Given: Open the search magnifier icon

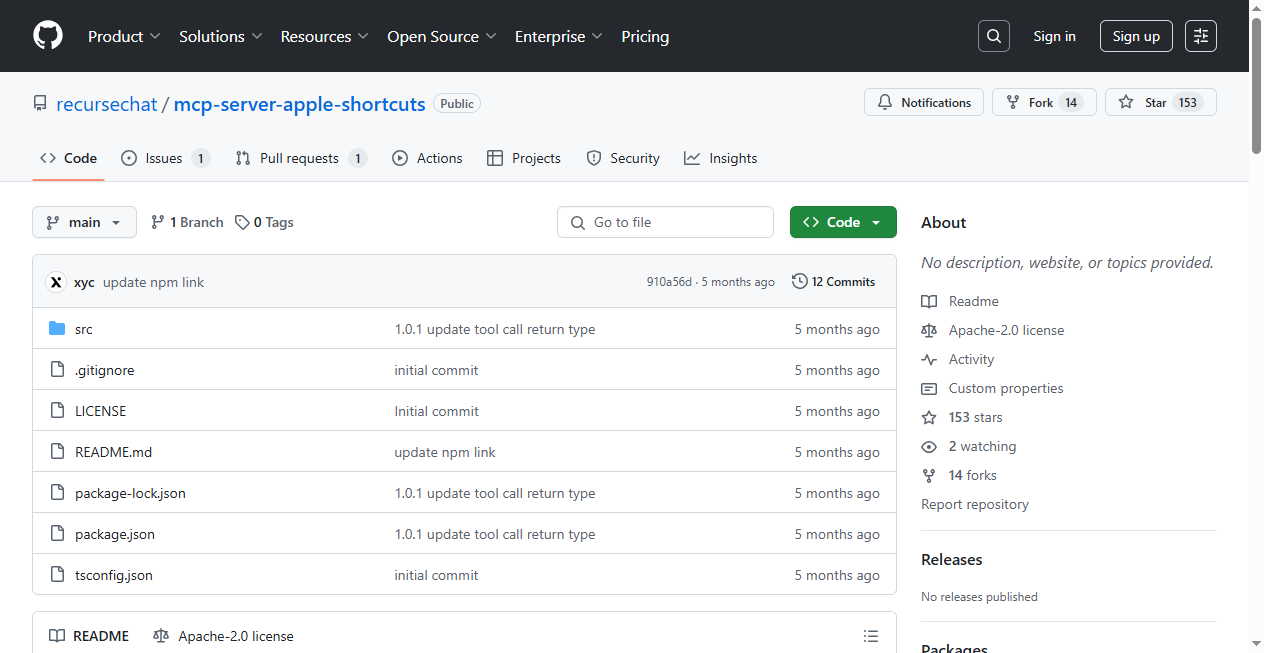Looking at the screenshot, I should click(994, 36).
